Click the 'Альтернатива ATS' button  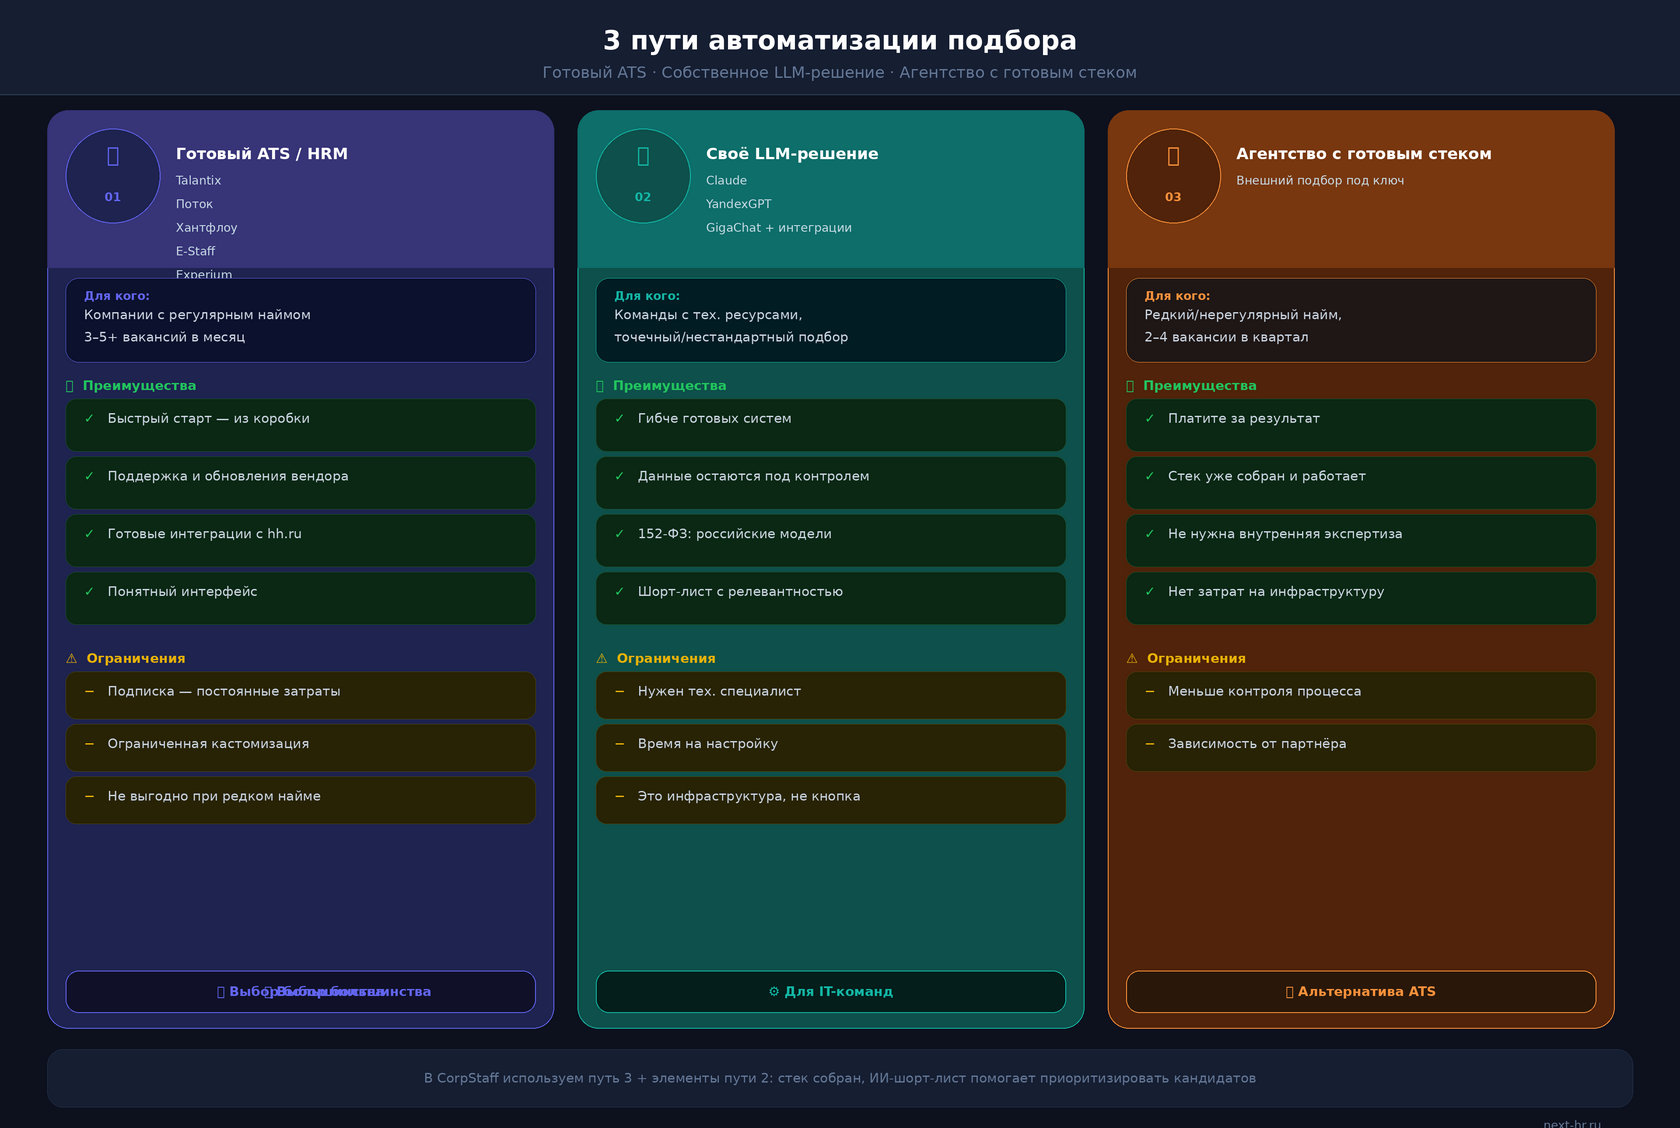1361,992
